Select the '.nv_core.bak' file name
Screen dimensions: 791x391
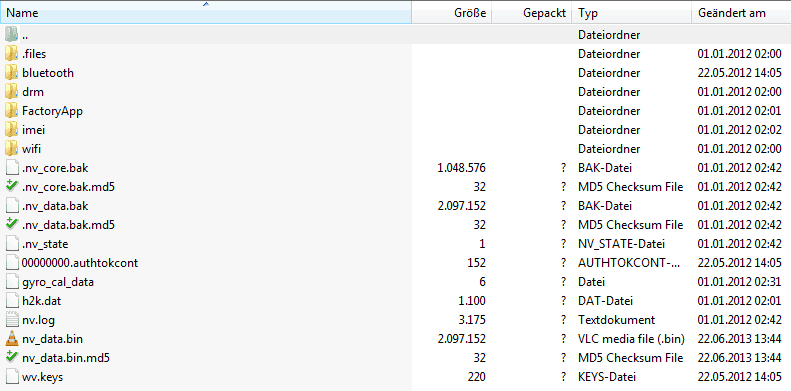(56, 168)
